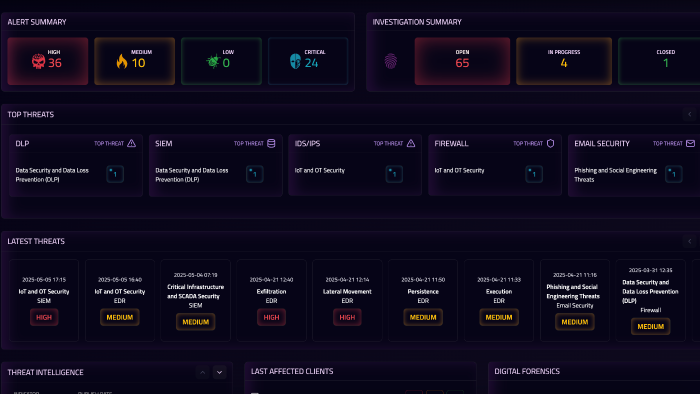Click the warning triangle icon on DLP card

coord(131,143)
